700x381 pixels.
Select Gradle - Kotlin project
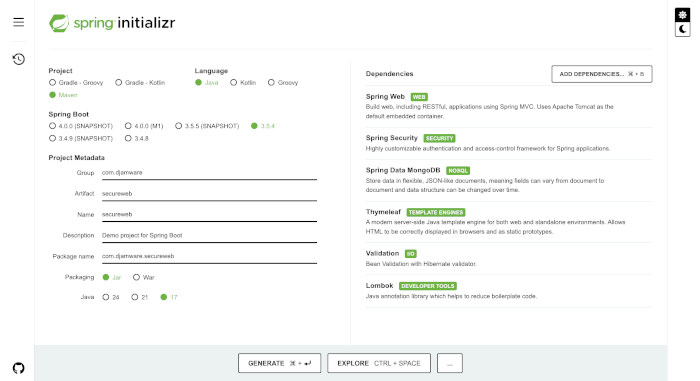pos(140,83)
